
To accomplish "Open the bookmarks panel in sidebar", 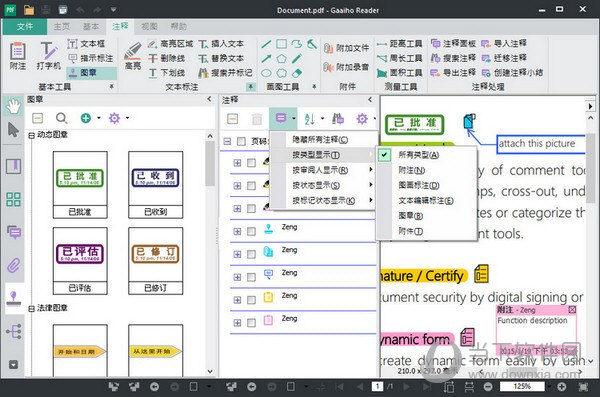I will click(13, 166).
